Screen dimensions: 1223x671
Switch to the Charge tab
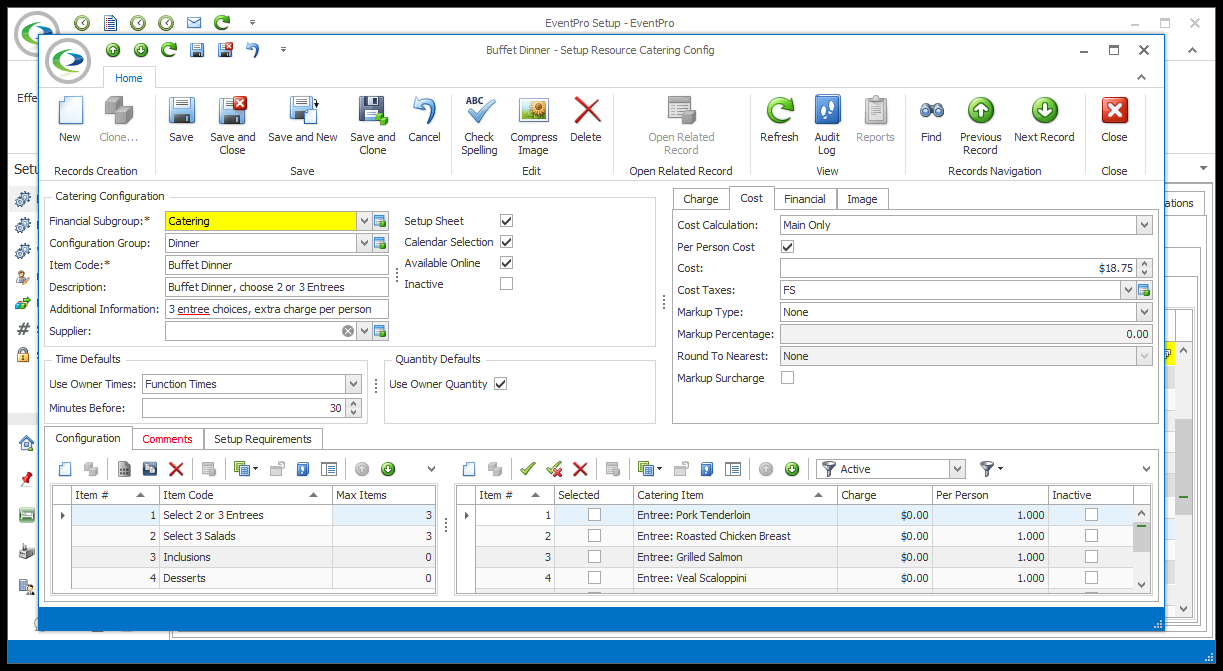[x=701, y=199]
